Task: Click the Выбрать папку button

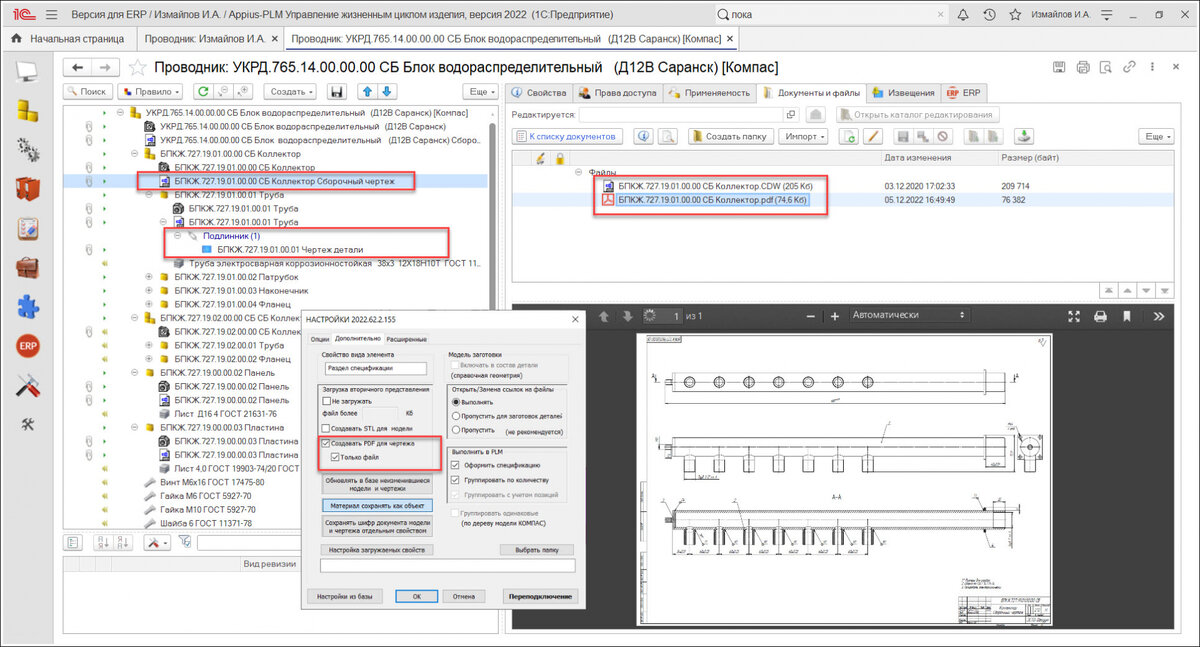Action: [x=537, y=550]
